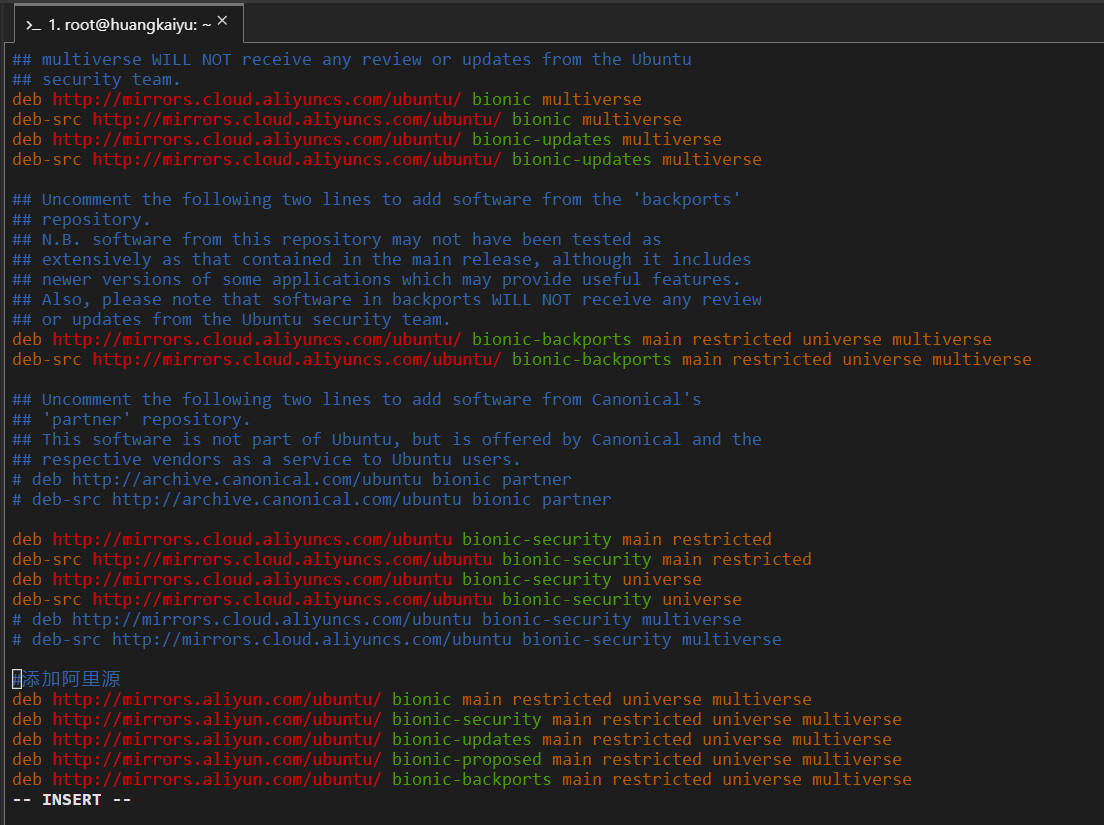The width and height of the screenshot is (1104, 825).
Task: Click the '-- INSERT --' mode indicator
Action: pyautogui.click(x=72, y=800)
